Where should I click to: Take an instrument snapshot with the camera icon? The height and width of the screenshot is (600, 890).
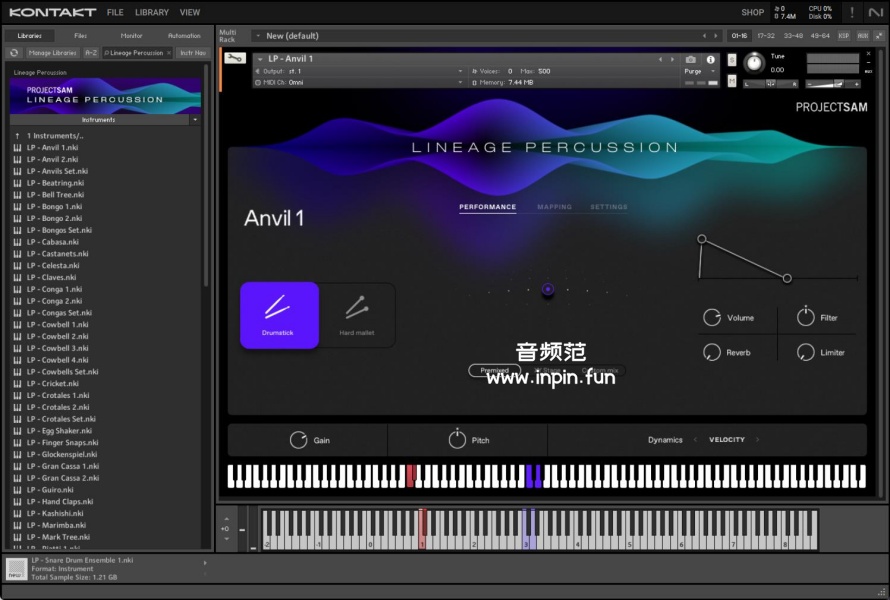click(x=690, y=59)
